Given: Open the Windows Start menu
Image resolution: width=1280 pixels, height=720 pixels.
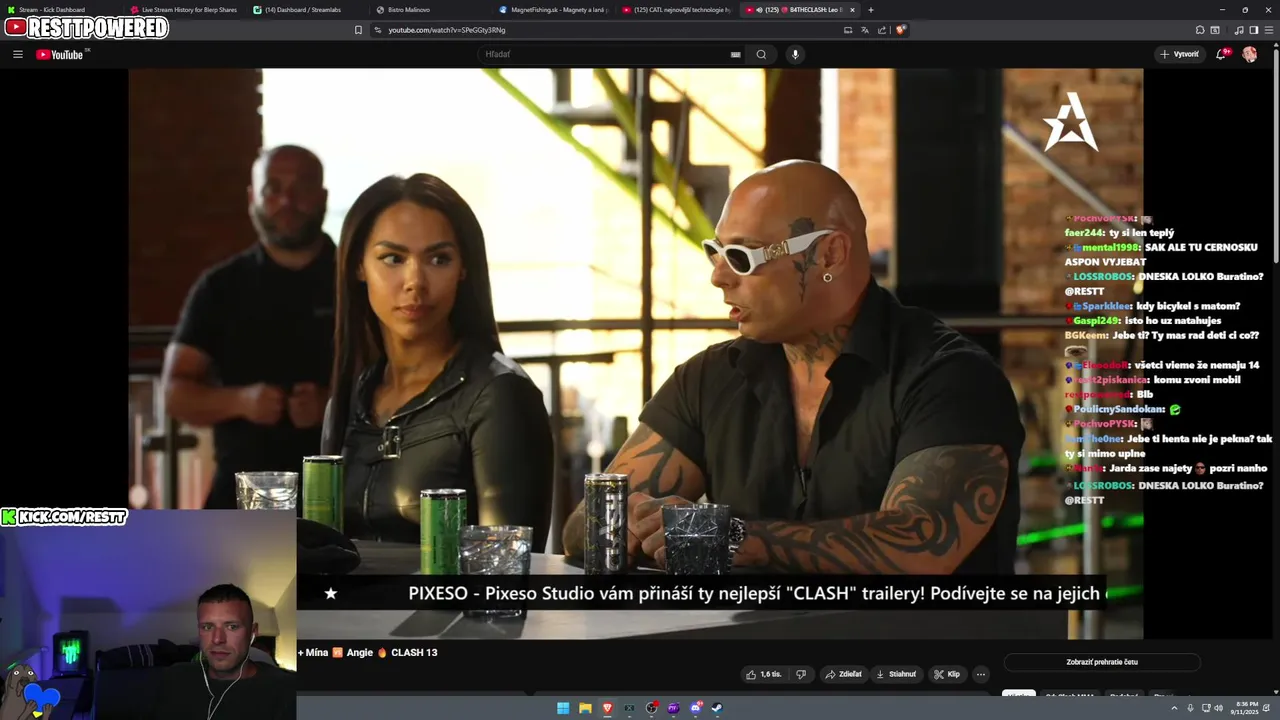Looking at the screenshot, I should point(563,708).
